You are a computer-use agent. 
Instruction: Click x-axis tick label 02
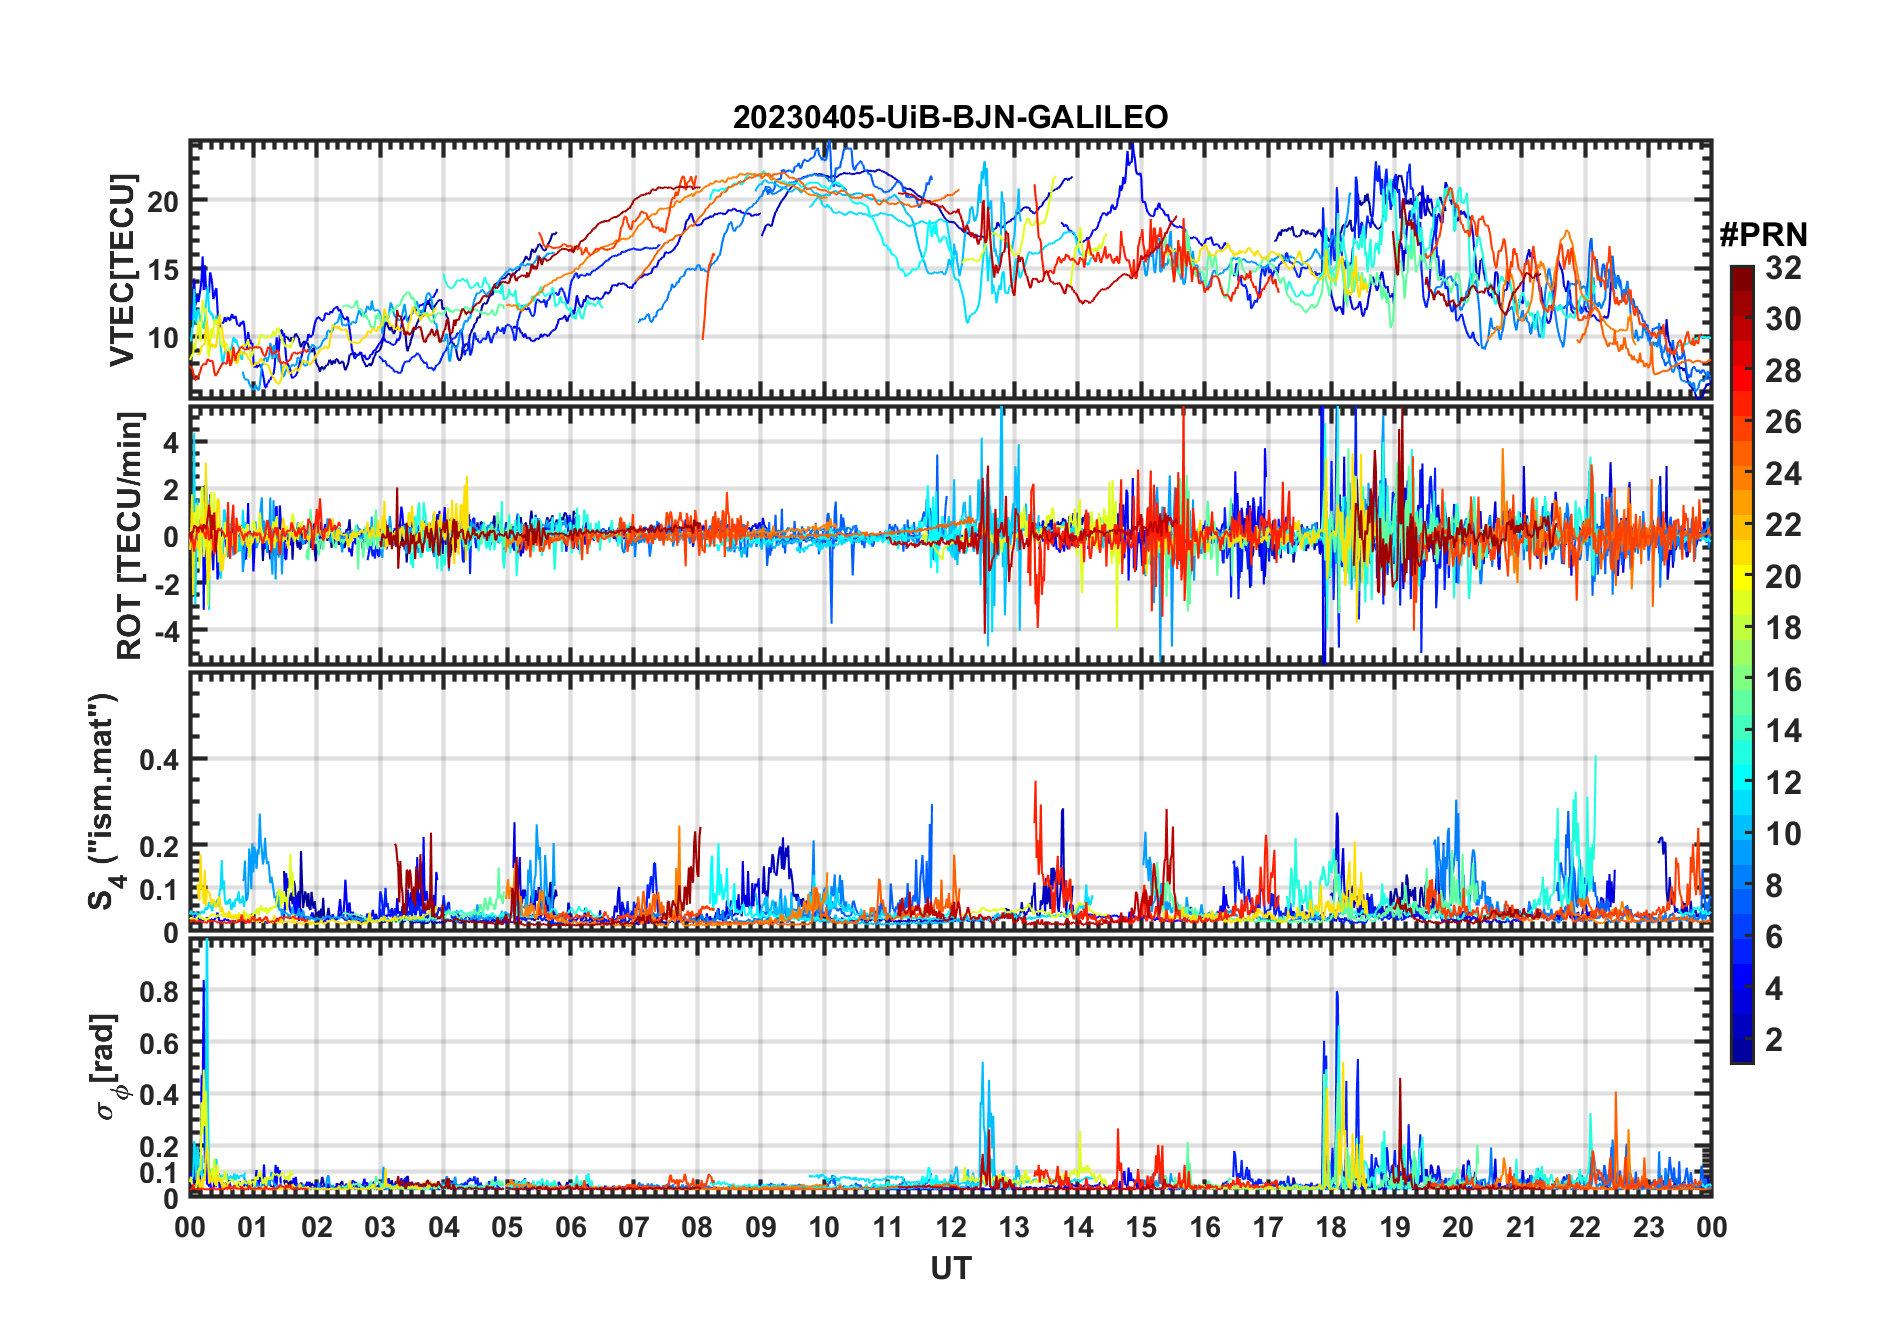pos(317,1227)
